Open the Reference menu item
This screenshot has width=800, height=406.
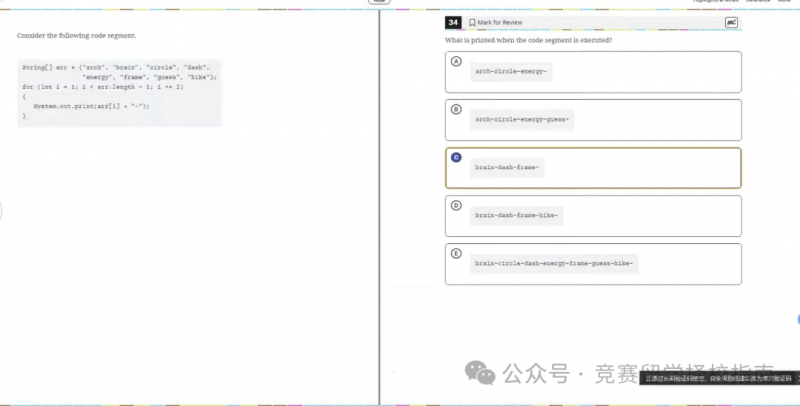point(758,1)
